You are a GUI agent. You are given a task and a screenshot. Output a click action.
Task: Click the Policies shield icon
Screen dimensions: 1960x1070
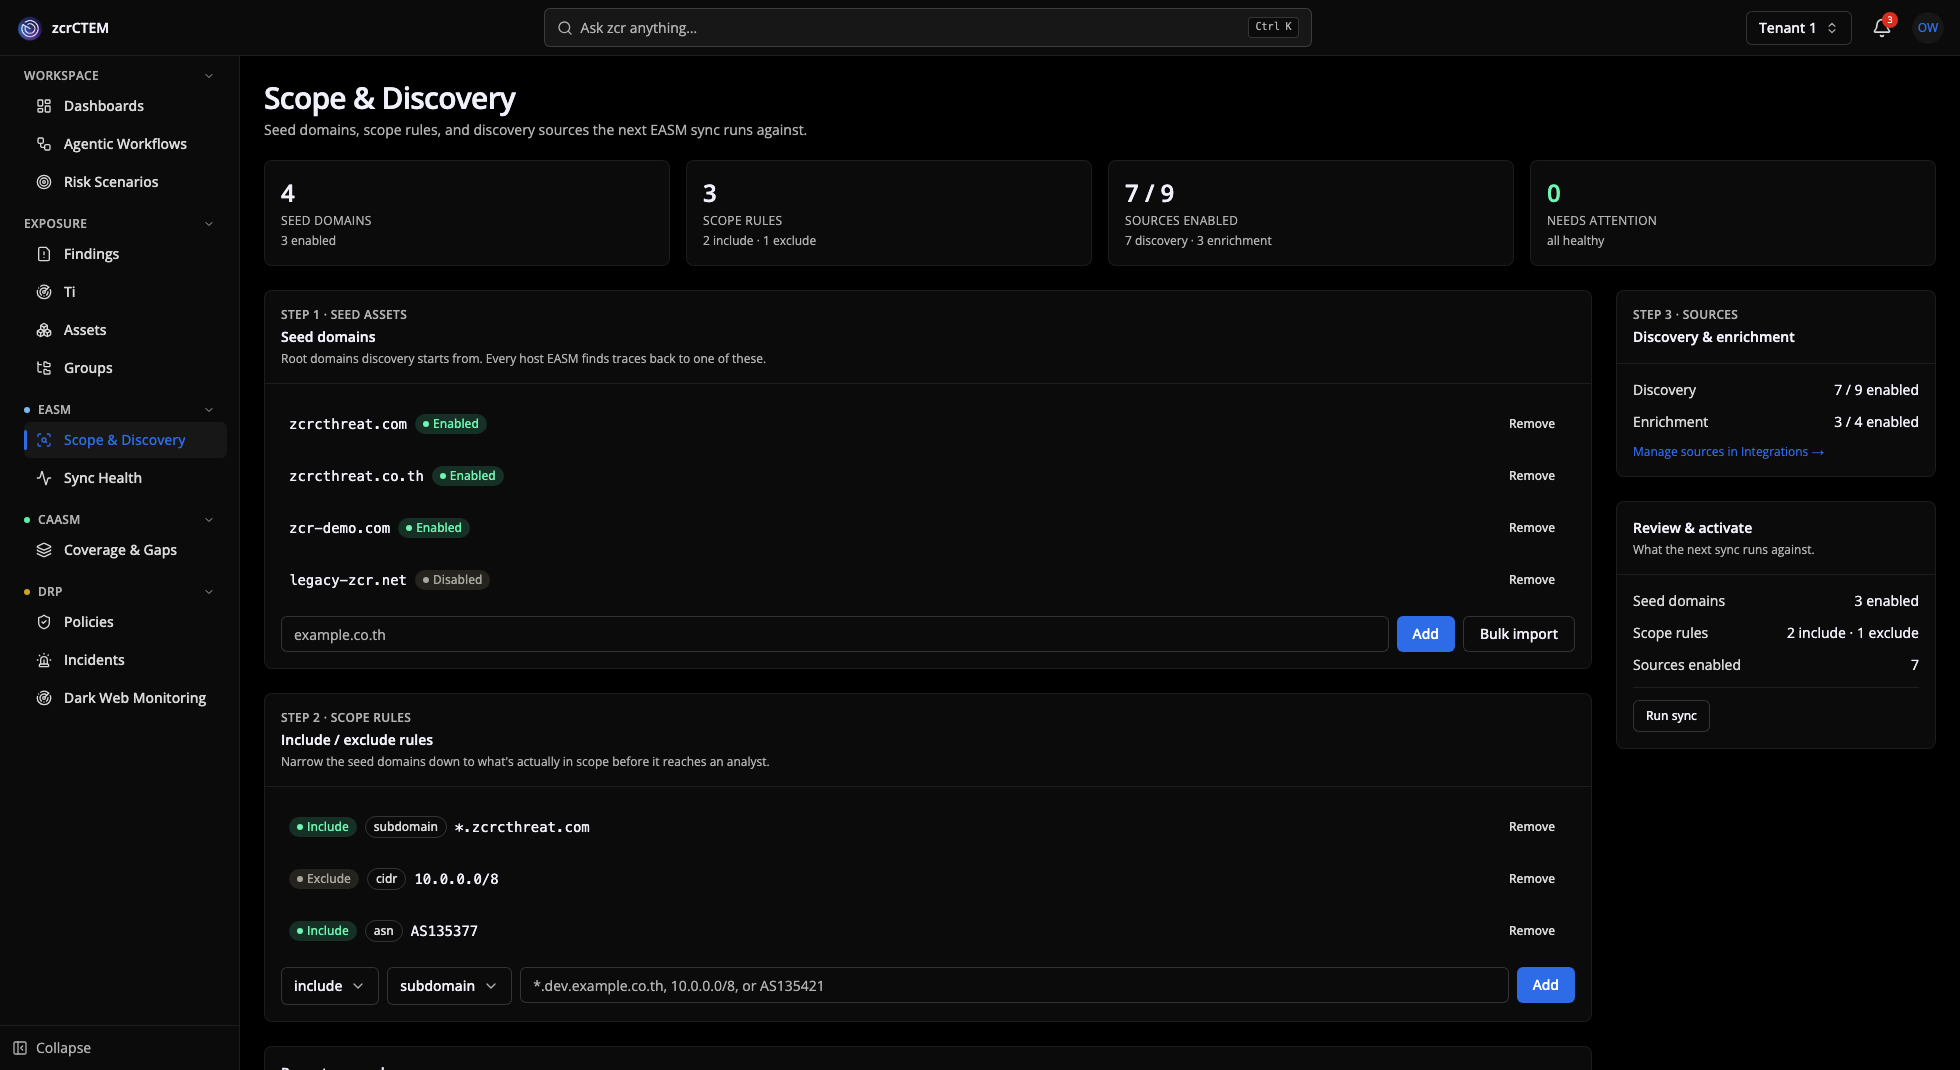tap(44, 622)
